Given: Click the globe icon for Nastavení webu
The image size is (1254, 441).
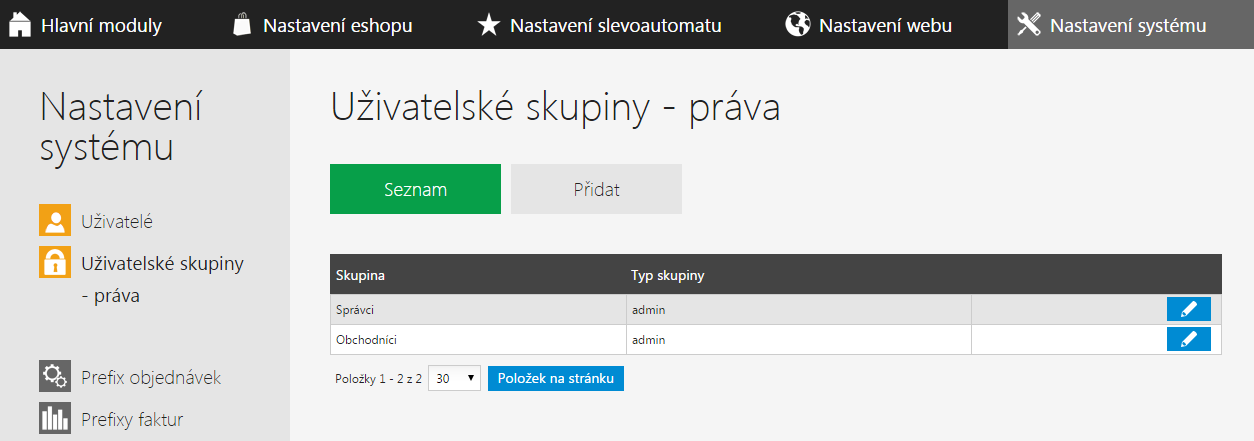Looking at the screenshot, I should (797, 25).
